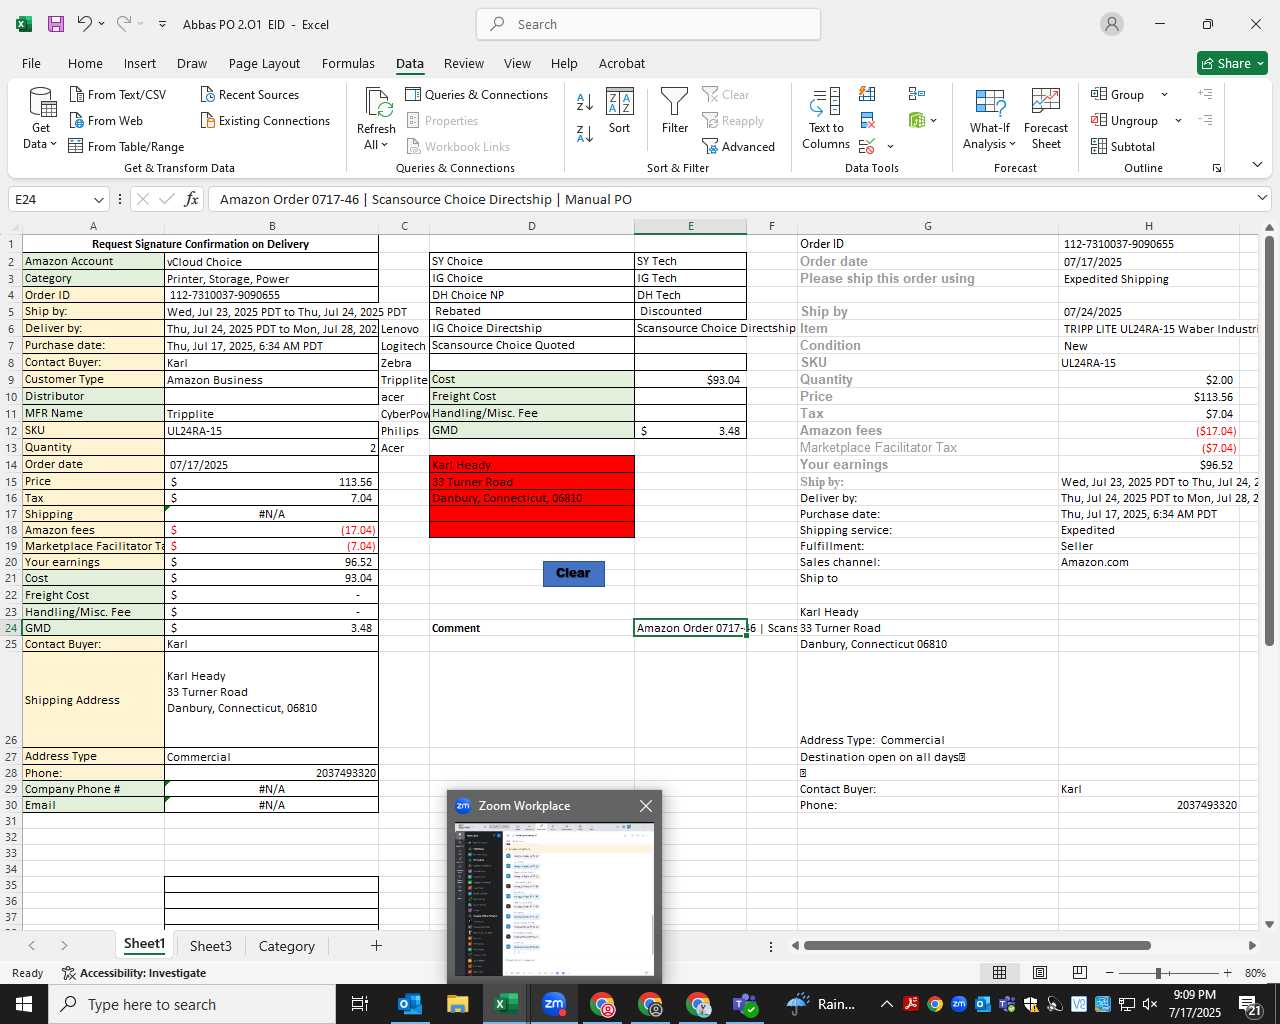Close the Zoom Workplace preview
The width and height of the screenshot is (1280, 1024).
(646, 806)
